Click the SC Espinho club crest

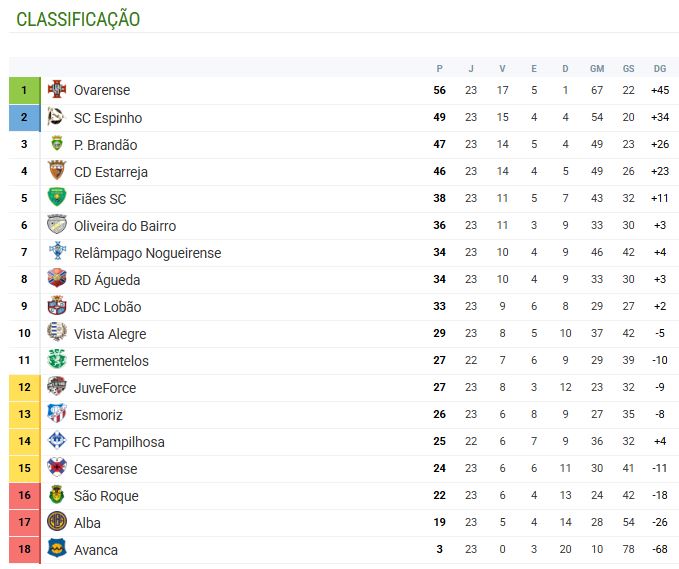(57, 116)
